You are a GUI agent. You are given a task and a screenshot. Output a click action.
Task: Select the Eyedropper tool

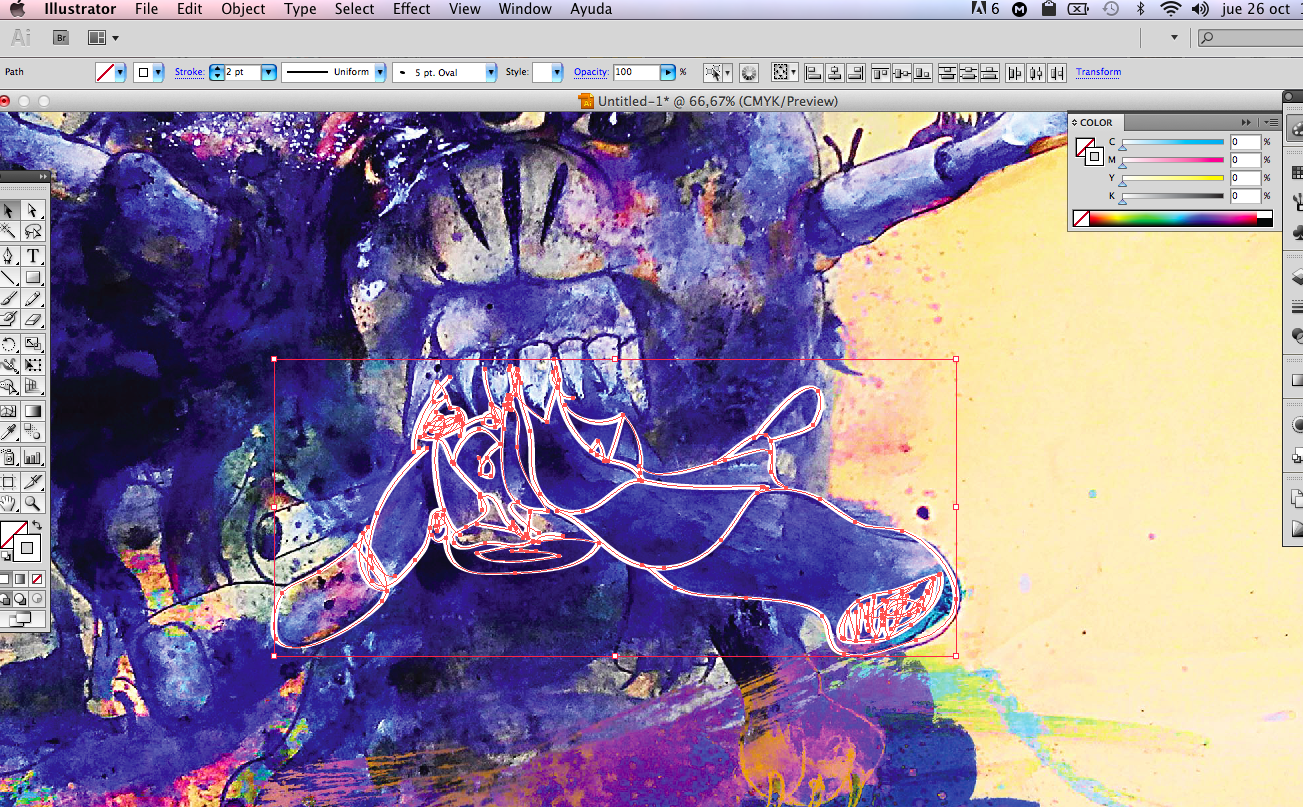[9, 433]
